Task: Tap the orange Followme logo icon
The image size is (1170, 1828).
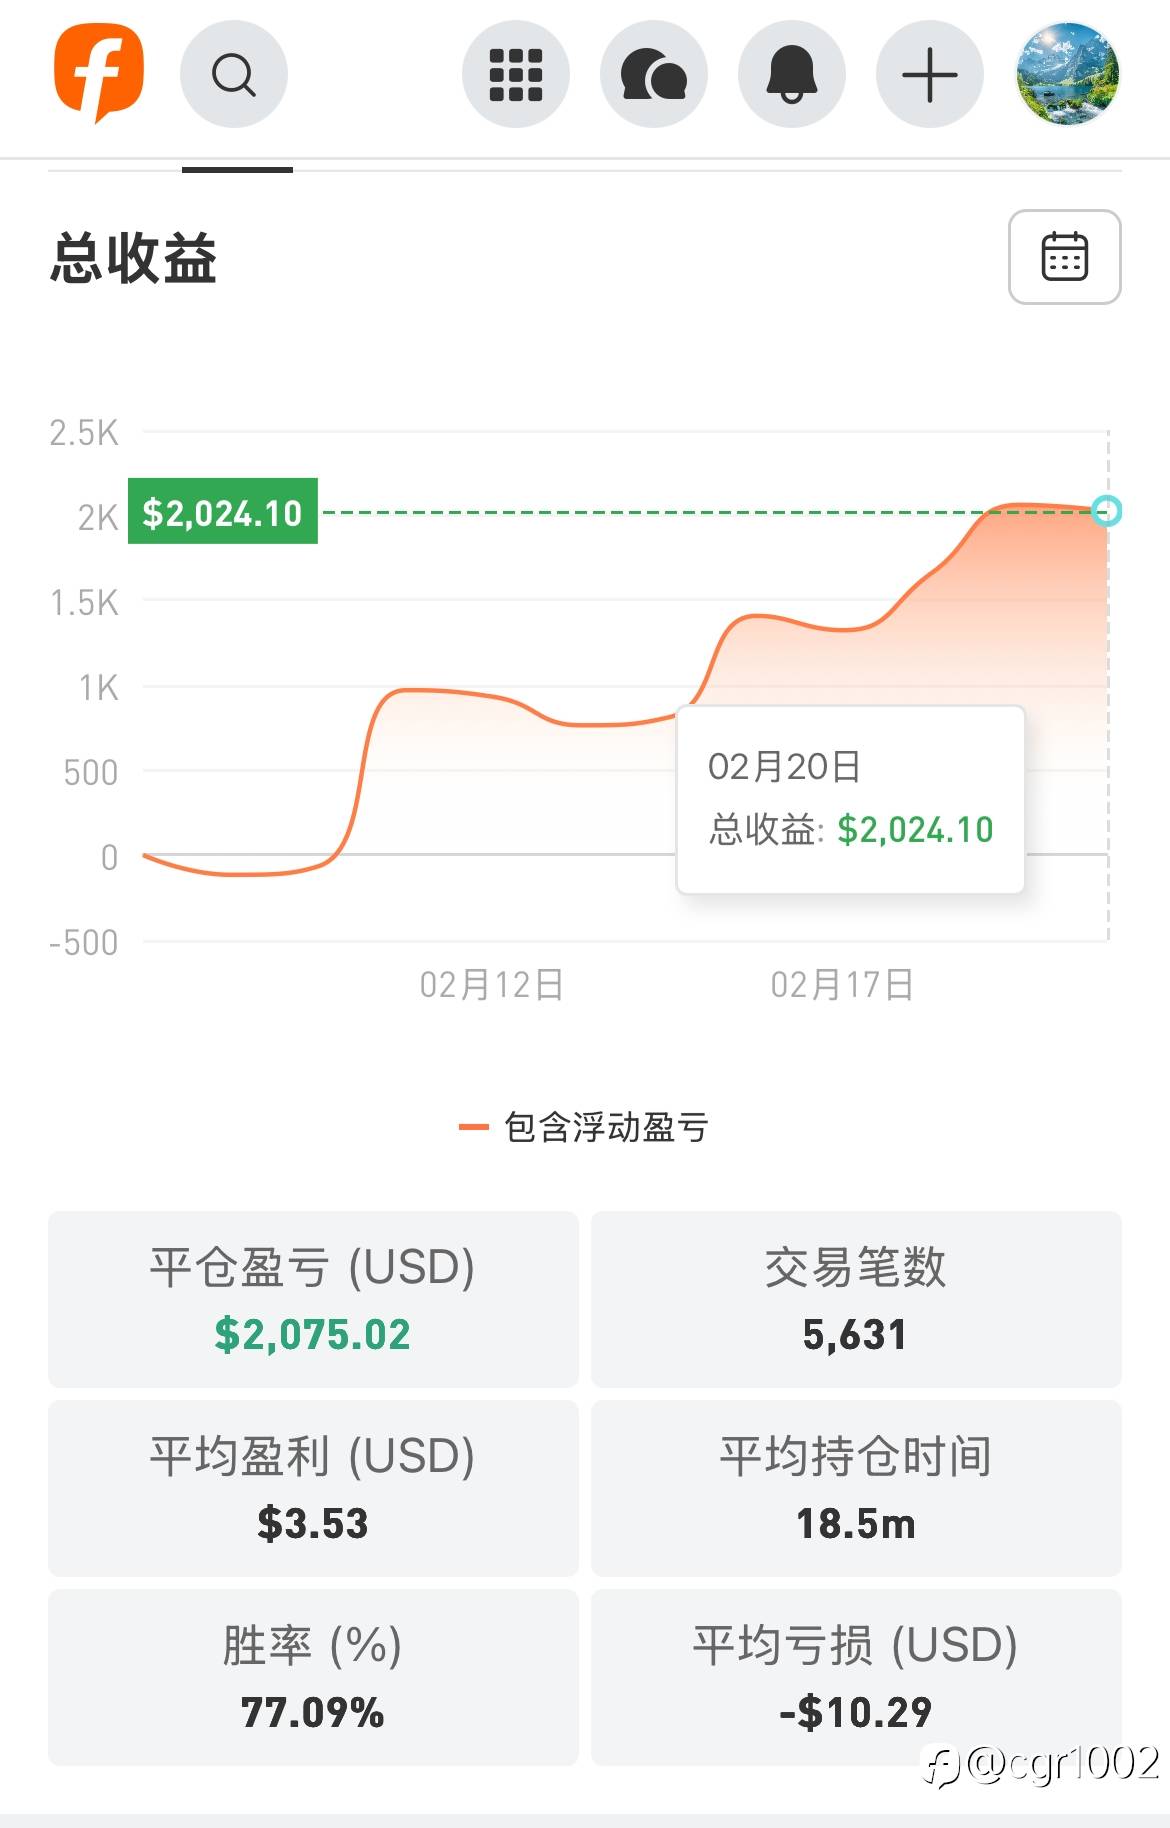Action: tap(99, 74)
